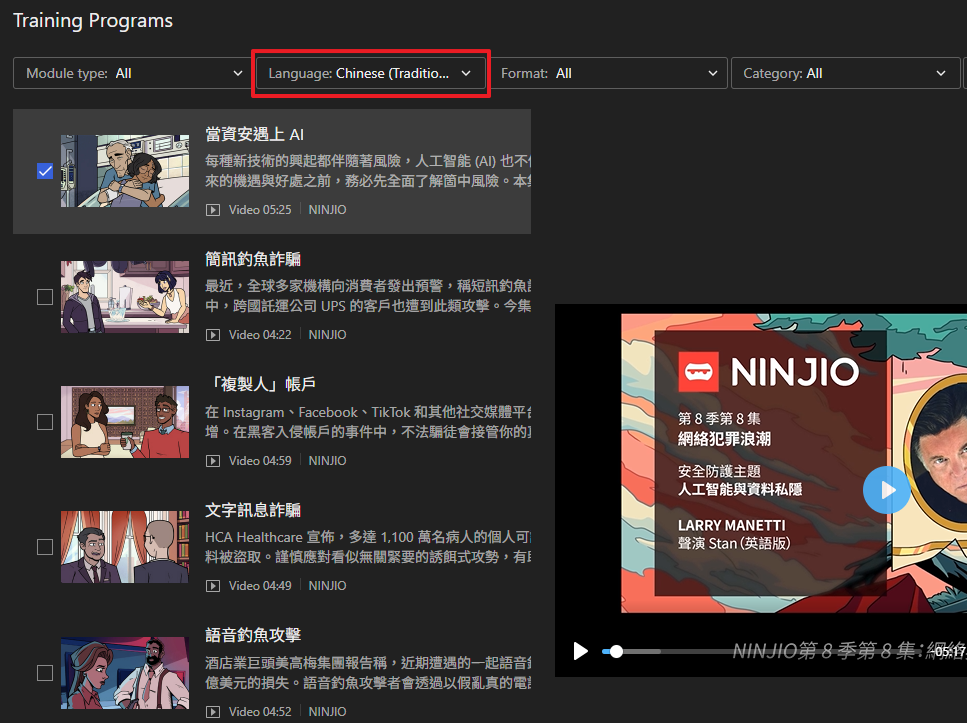
Task: Open the Module type dropdown
Action: pos(130,73)
